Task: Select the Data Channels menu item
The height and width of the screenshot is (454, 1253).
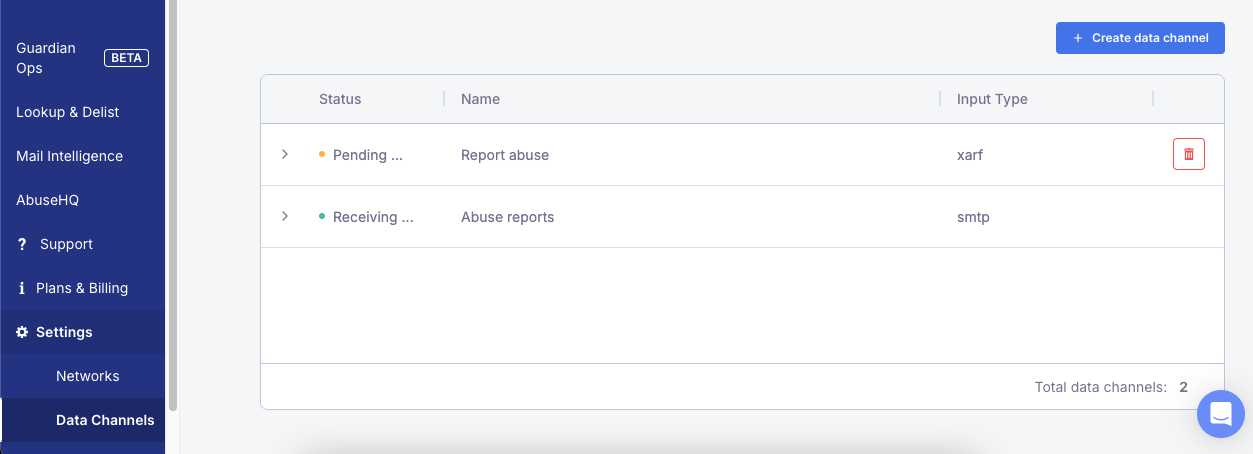Action: click(105, 420)
